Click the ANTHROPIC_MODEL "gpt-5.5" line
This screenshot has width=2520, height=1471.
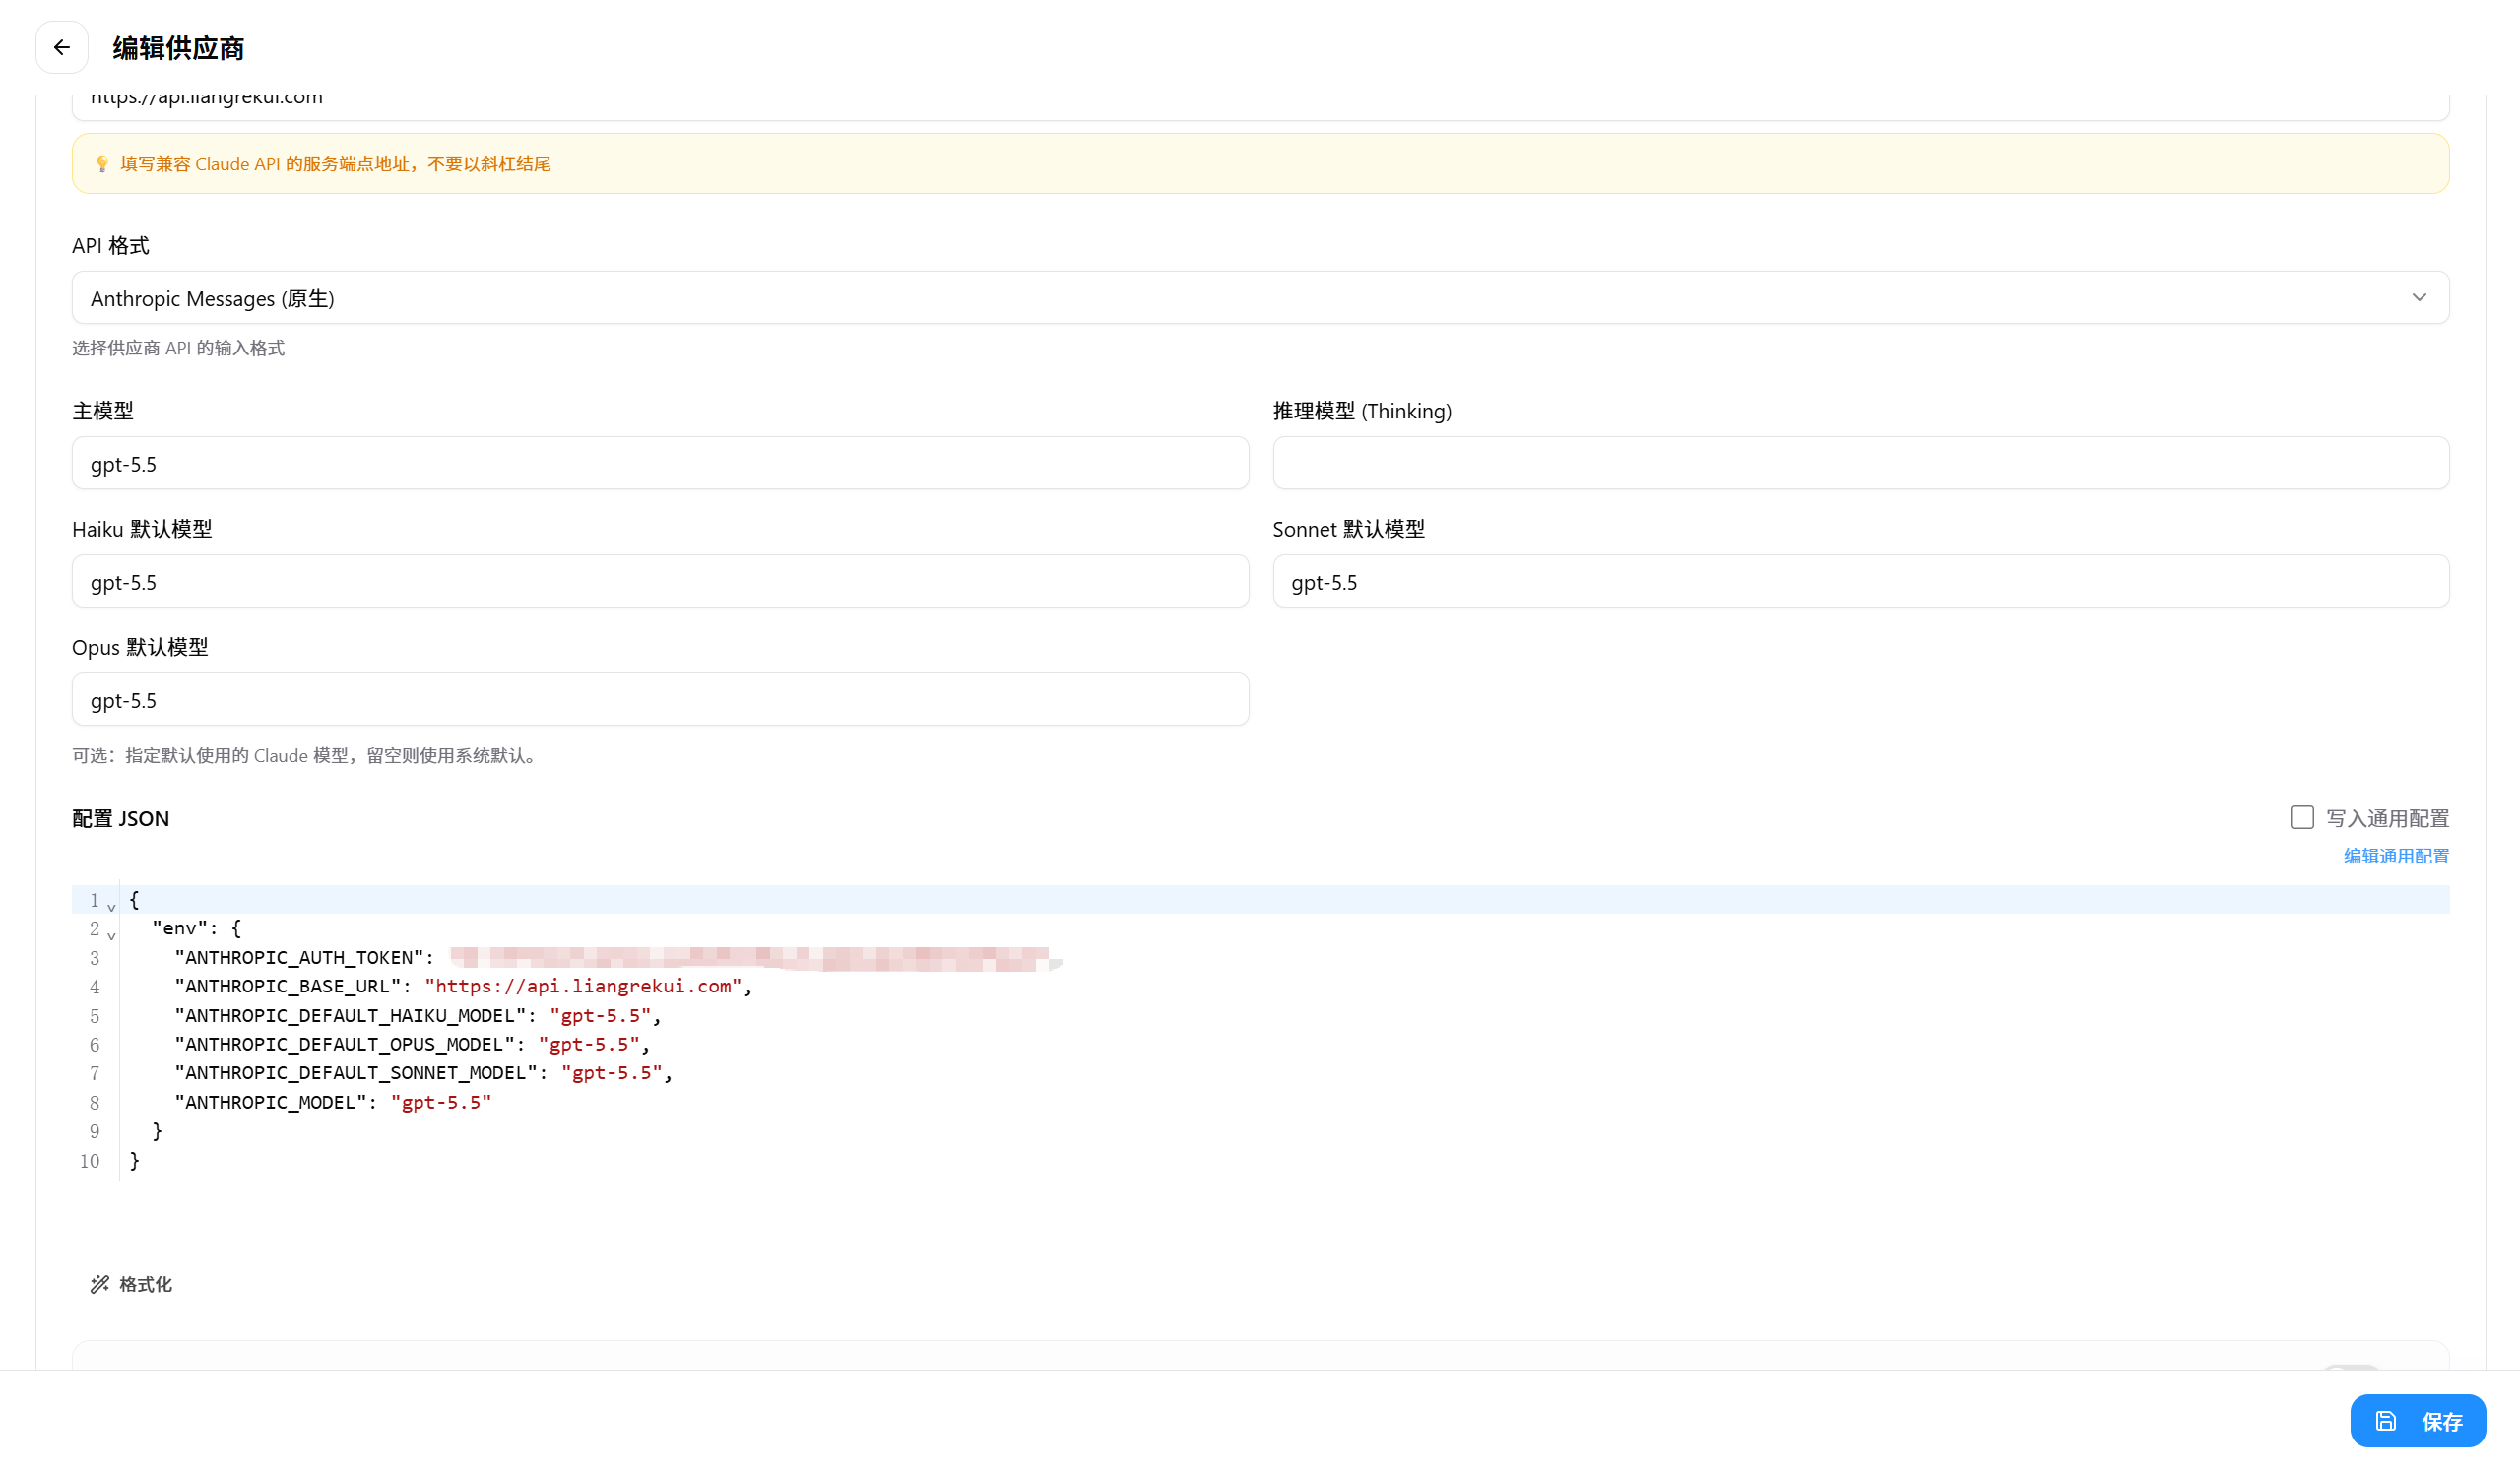point(333,1102)
